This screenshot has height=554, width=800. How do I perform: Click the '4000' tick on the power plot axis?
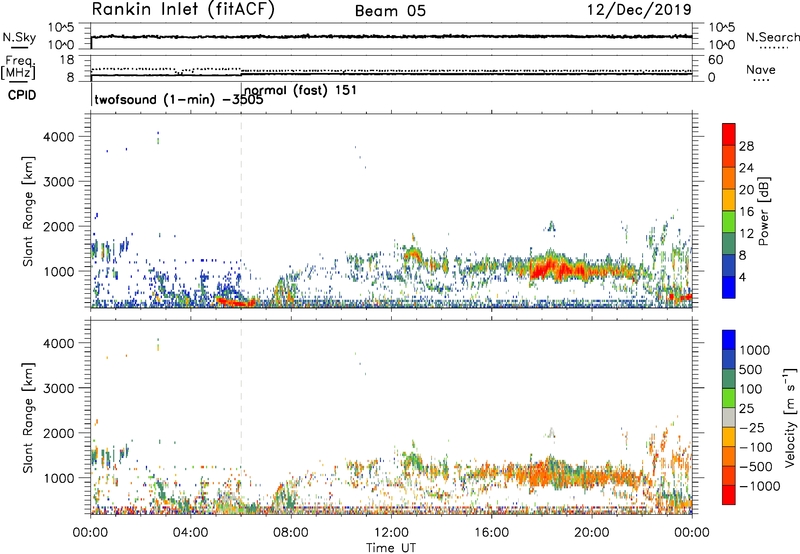[59, 137]
